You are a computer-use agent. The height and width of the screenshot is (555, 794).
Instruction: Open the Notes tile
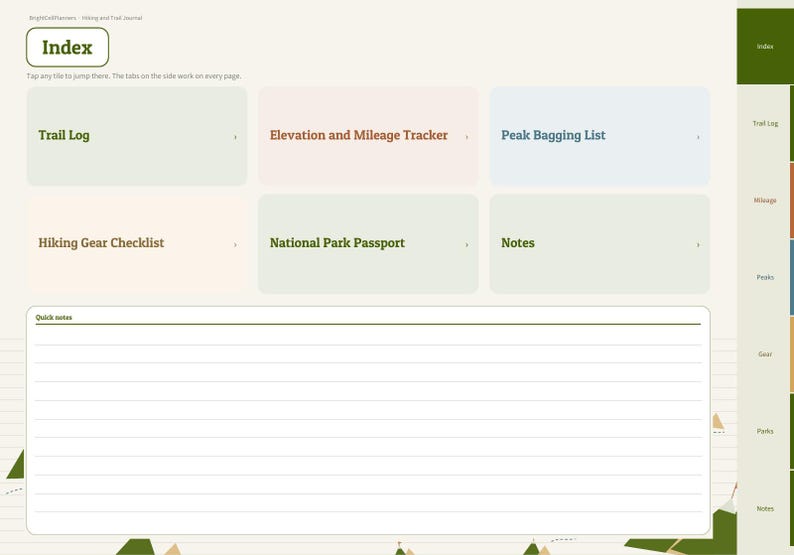(x=600, y=244)
